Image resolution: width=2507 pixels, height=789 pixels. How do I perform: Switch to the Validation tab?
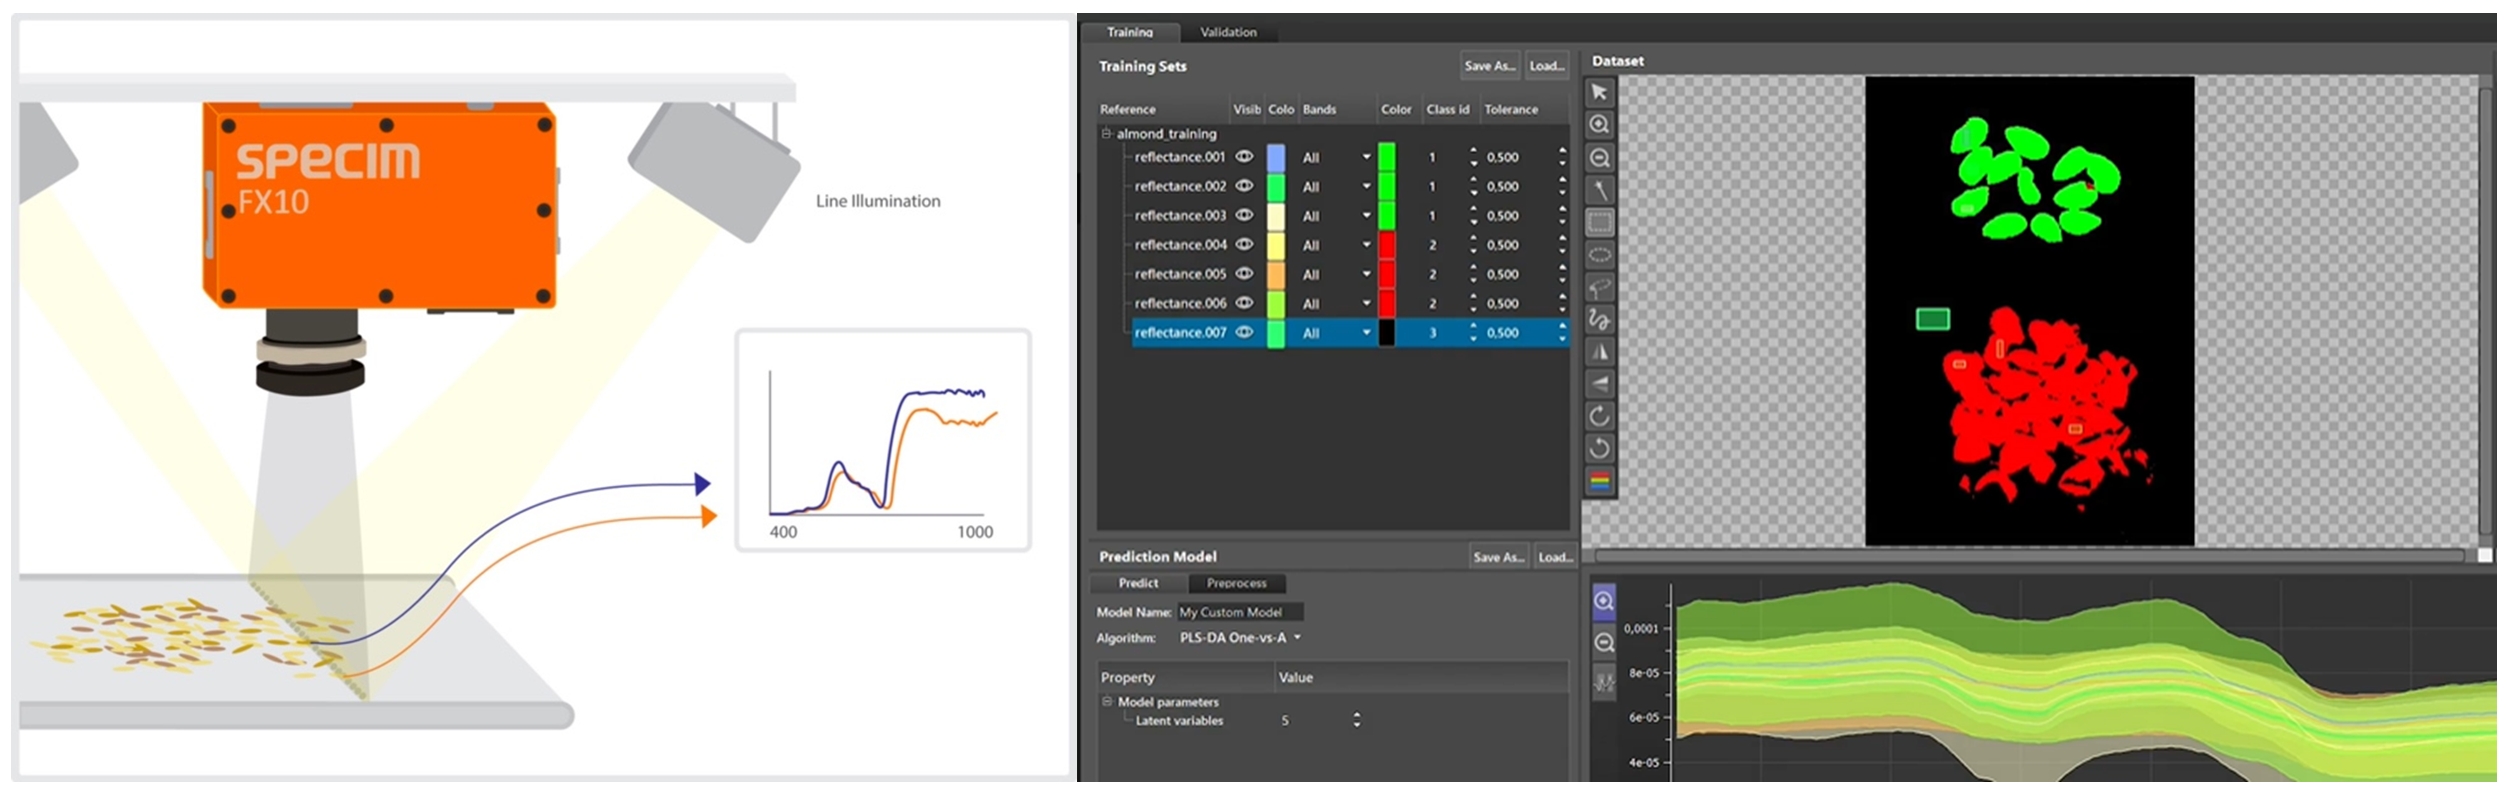coord(1228,32)
